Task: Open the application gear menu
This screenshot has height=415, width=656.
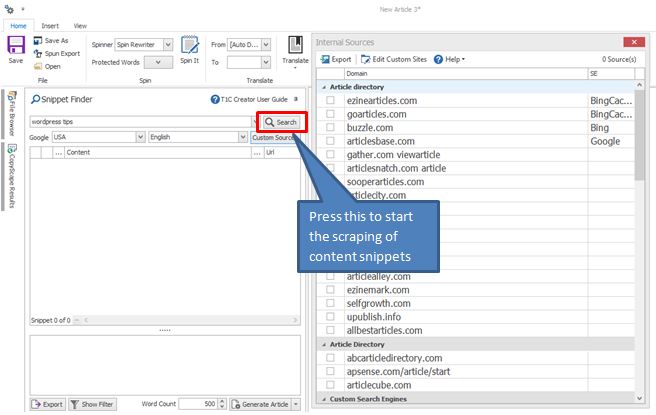Action: pos(9,9)
